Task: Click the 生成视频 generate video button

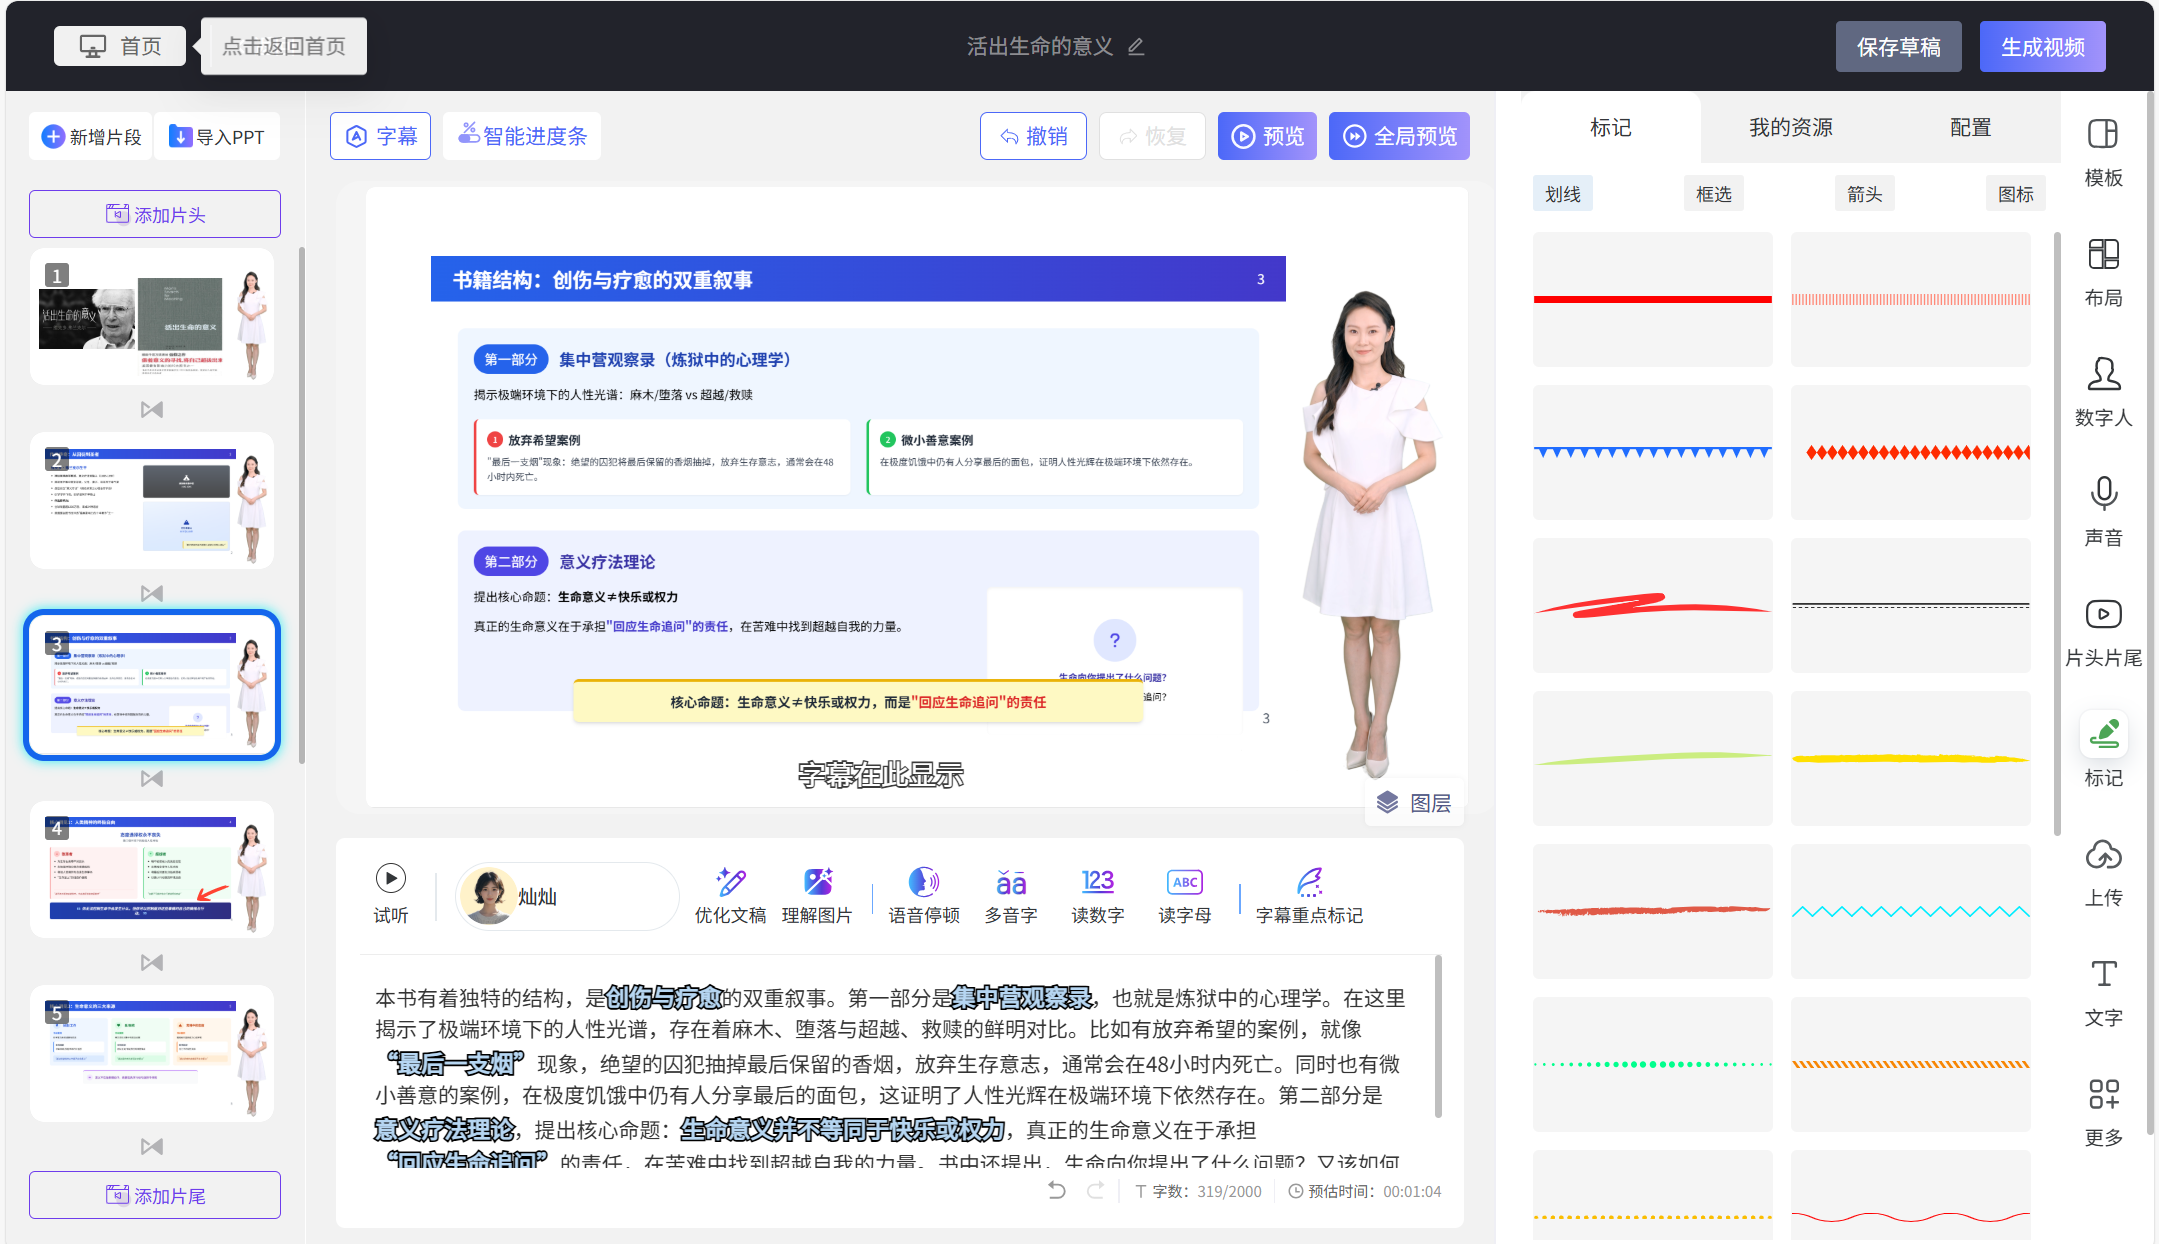Action: coord(2042,46)
